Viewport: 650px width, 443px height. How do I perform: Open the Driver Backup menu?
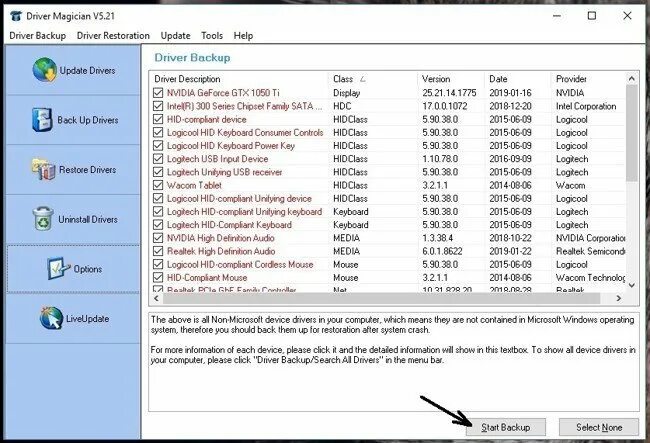(x=37, y=36)
